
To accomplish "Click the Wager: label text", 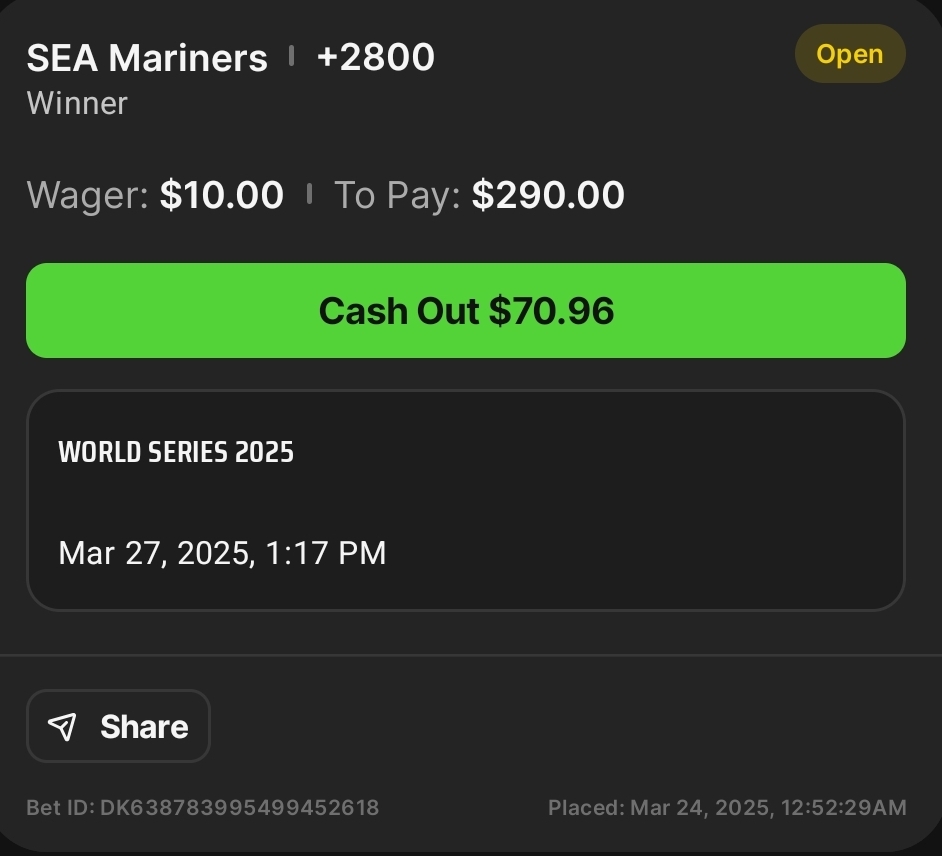I will (x=88, y=195).
